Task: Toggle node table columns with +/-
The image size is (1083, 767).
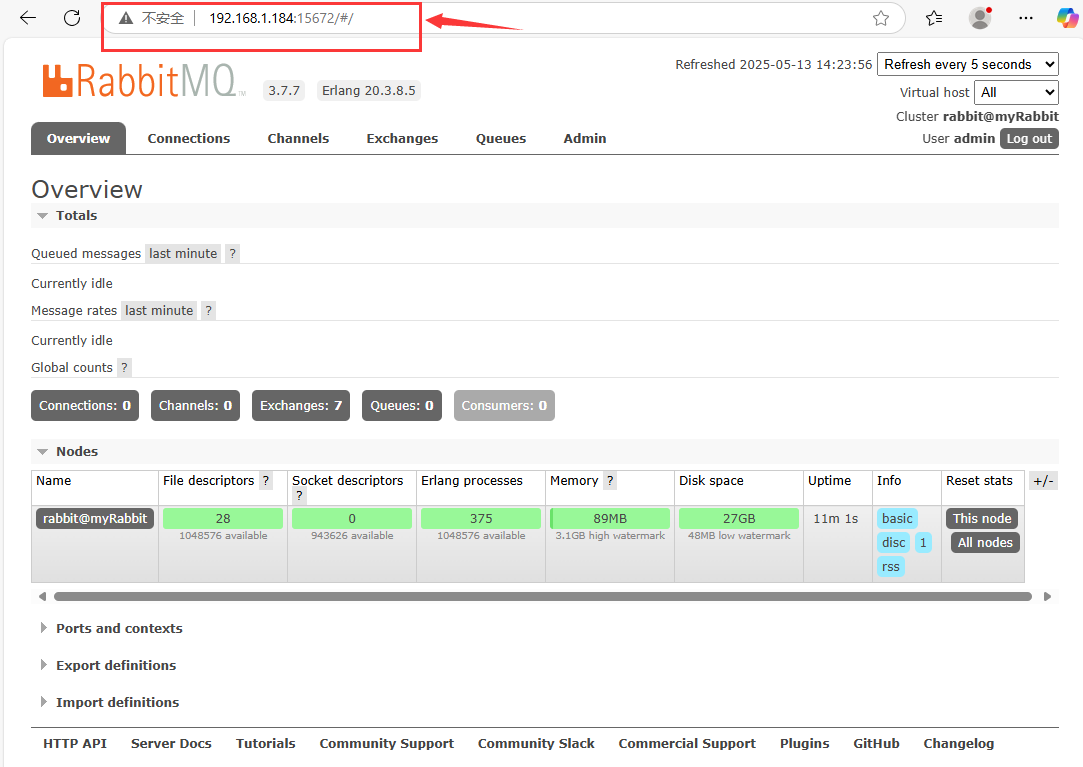Action: 1043,481
